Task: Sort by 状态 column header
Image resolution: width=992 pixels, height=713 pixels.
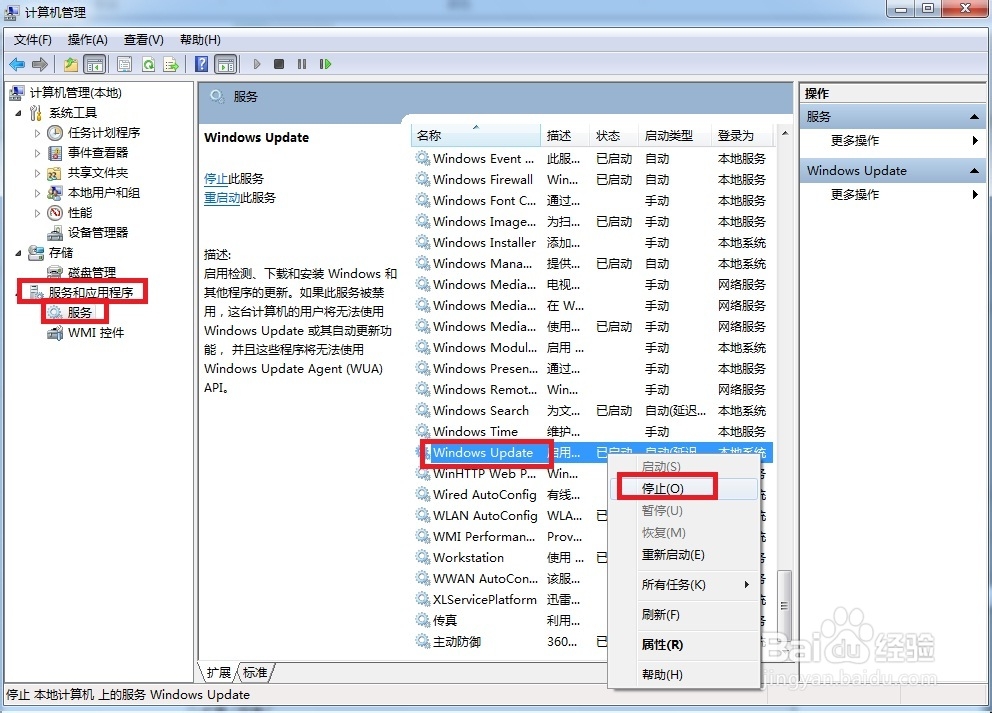Action: coord(614,135)
